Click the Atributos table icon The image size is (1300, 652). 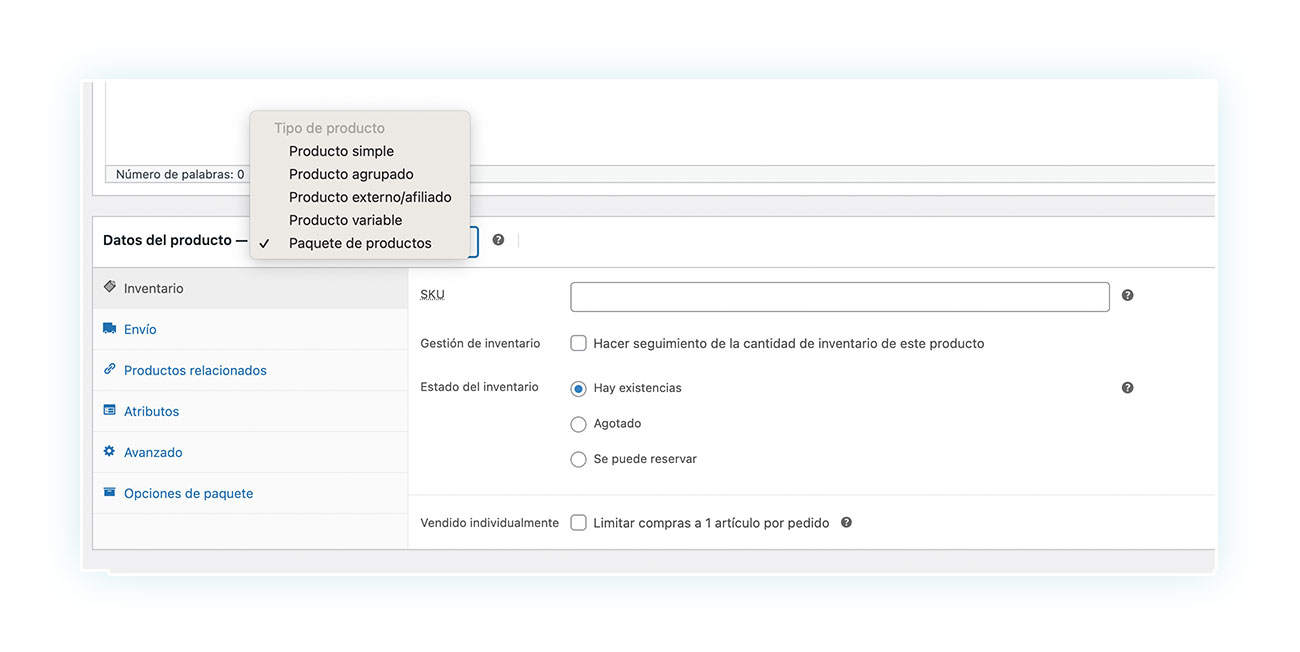pos(110,410)
